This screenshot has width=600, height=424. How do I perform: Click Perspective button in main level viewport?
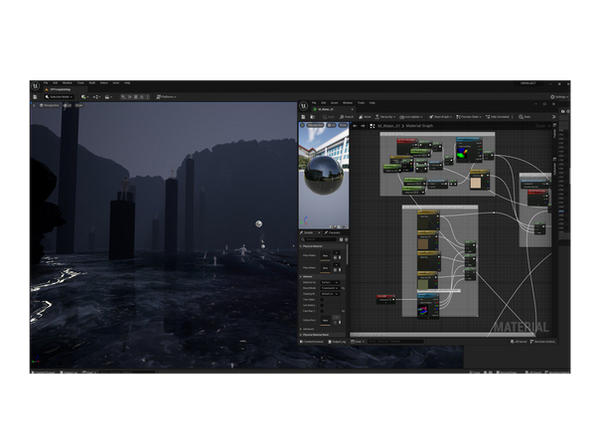(x=50, y=105)
